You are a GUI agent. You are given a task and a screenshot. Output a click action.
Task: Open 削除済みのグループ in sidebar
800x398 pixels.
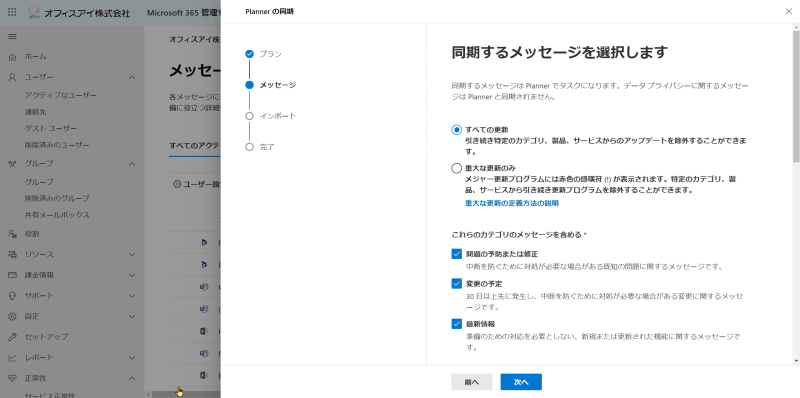coord(57,198)
